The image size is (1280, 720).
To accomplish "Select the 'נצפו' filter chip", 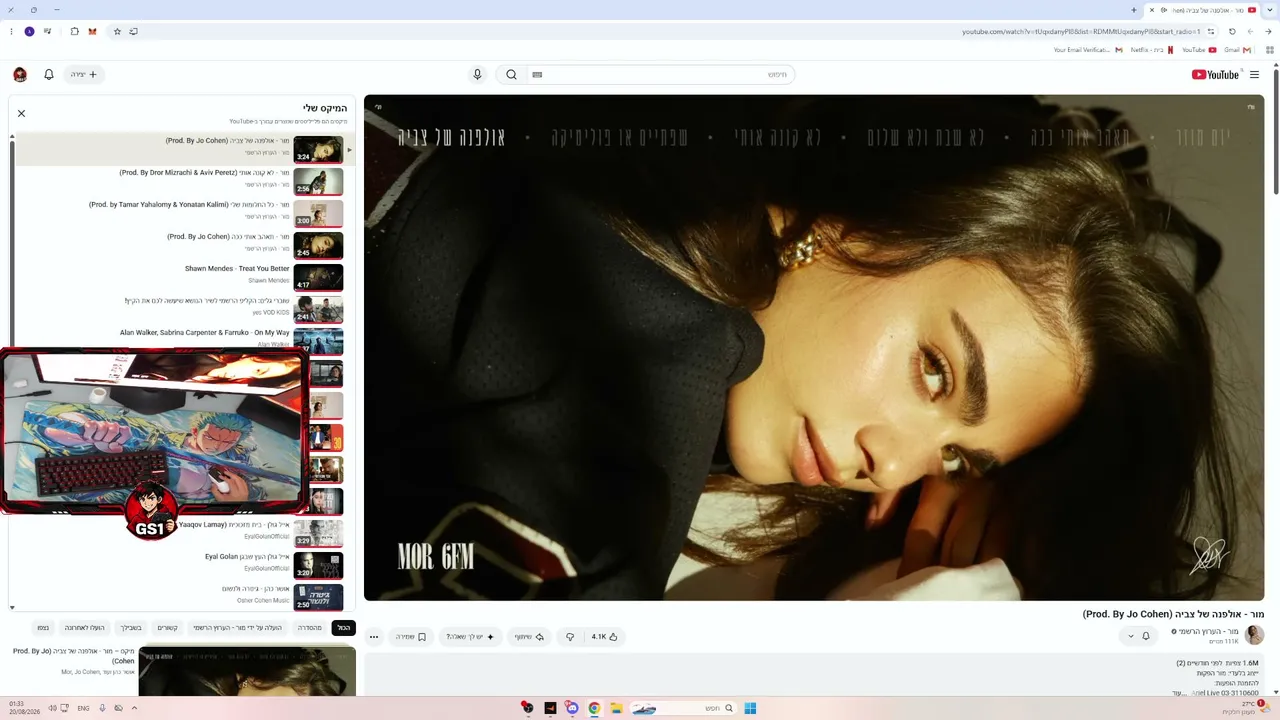I will click(43, 628).
